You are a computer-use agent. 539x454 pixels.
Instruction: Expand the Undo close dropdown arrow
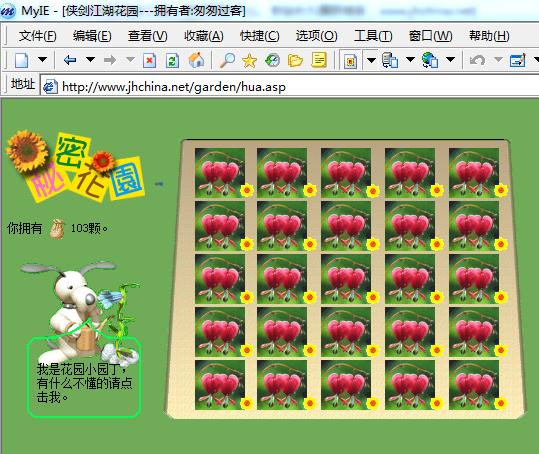point(498,59)
